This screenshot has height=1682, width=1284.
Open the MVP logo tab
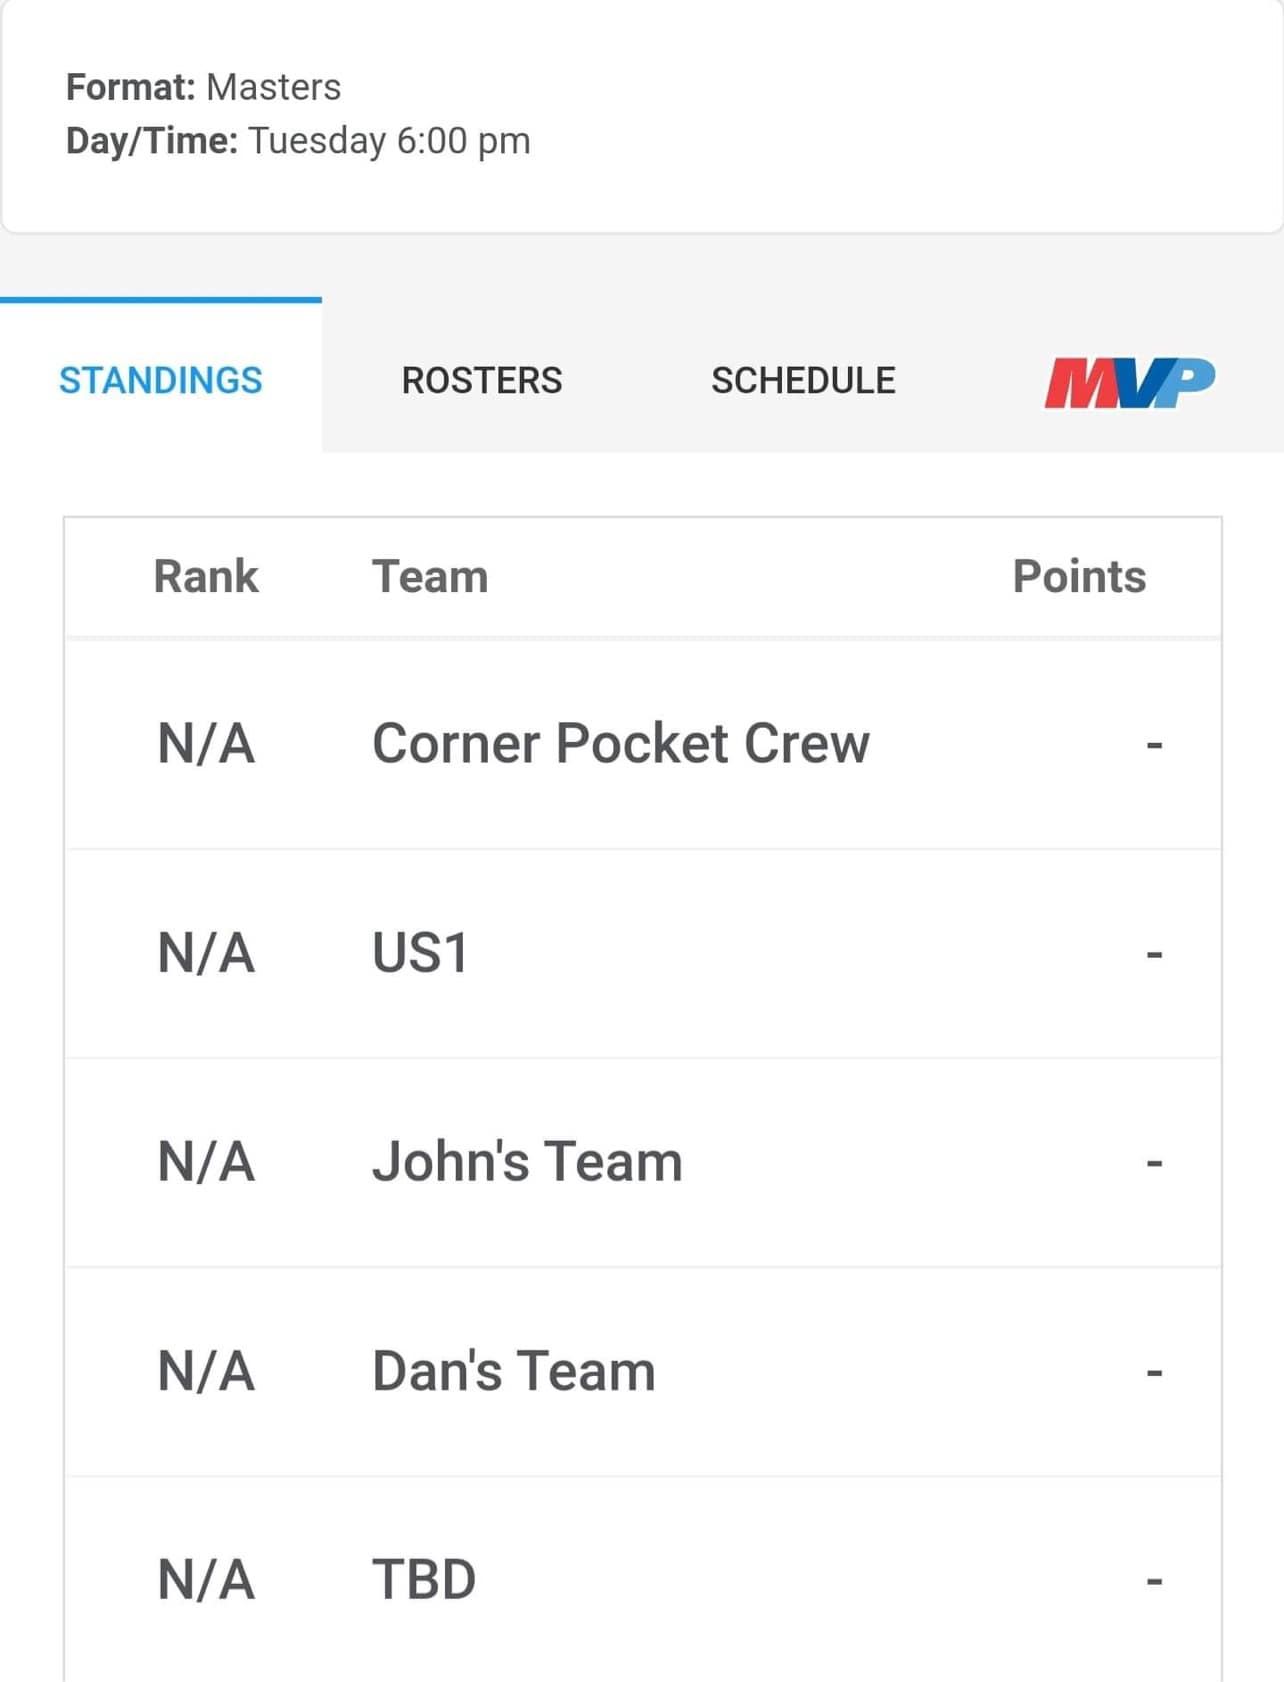click(1129, 382)
